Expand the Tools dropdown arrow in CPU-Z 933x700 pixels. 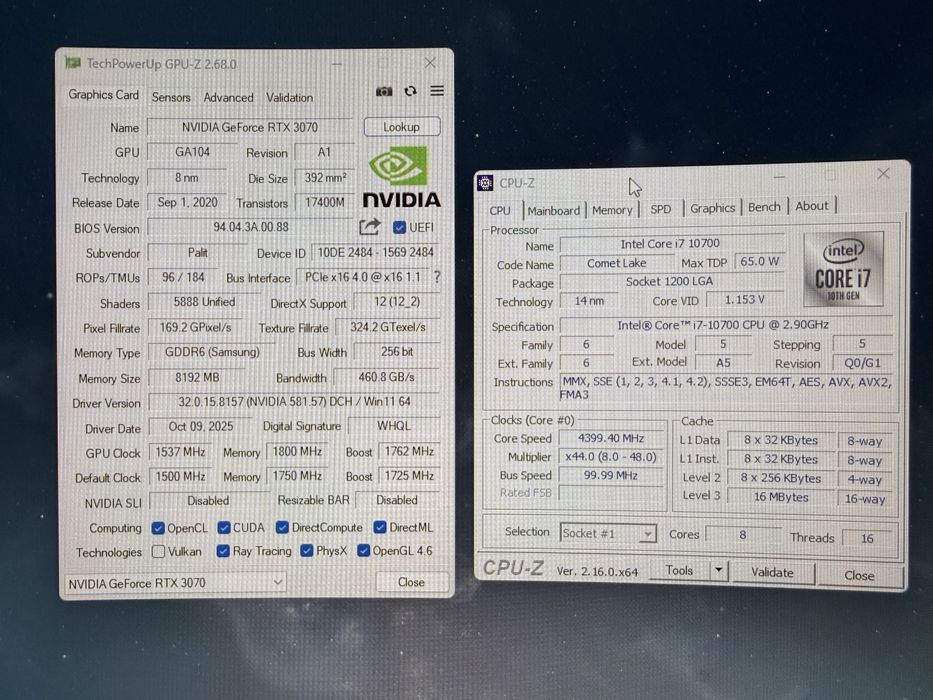(719, 570)
